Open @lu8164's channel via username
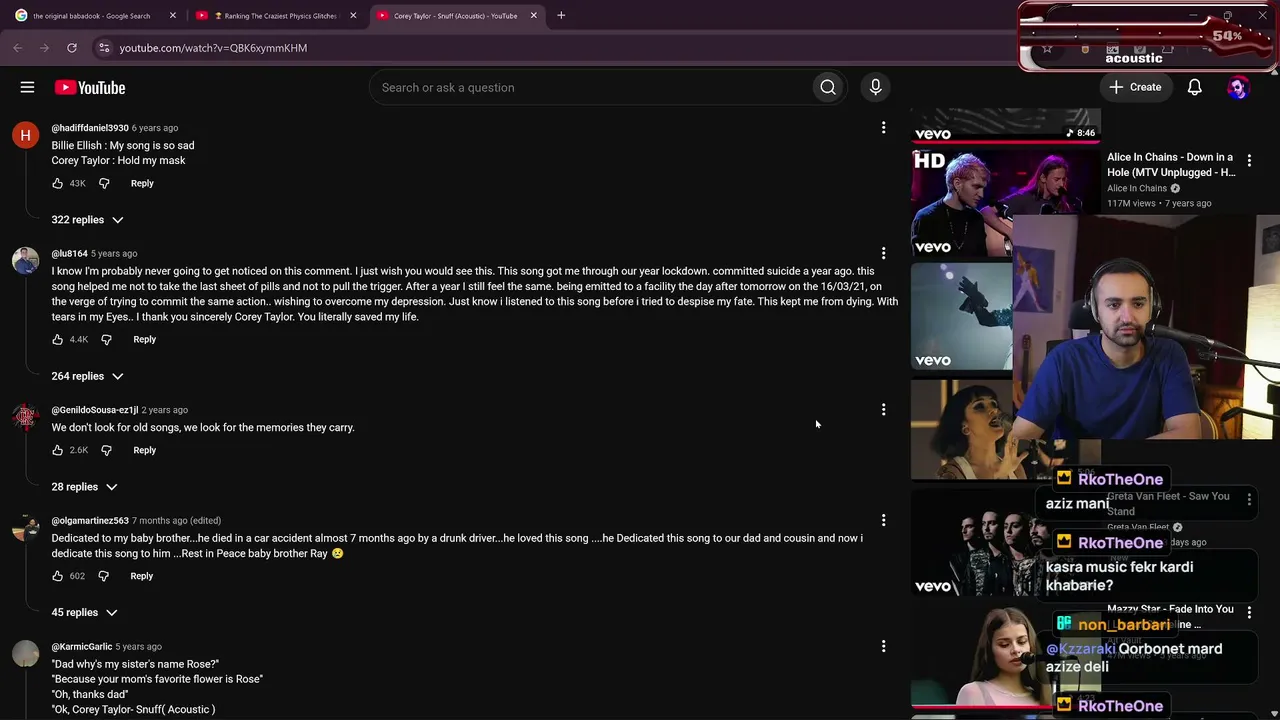 [x=70, y=254]
